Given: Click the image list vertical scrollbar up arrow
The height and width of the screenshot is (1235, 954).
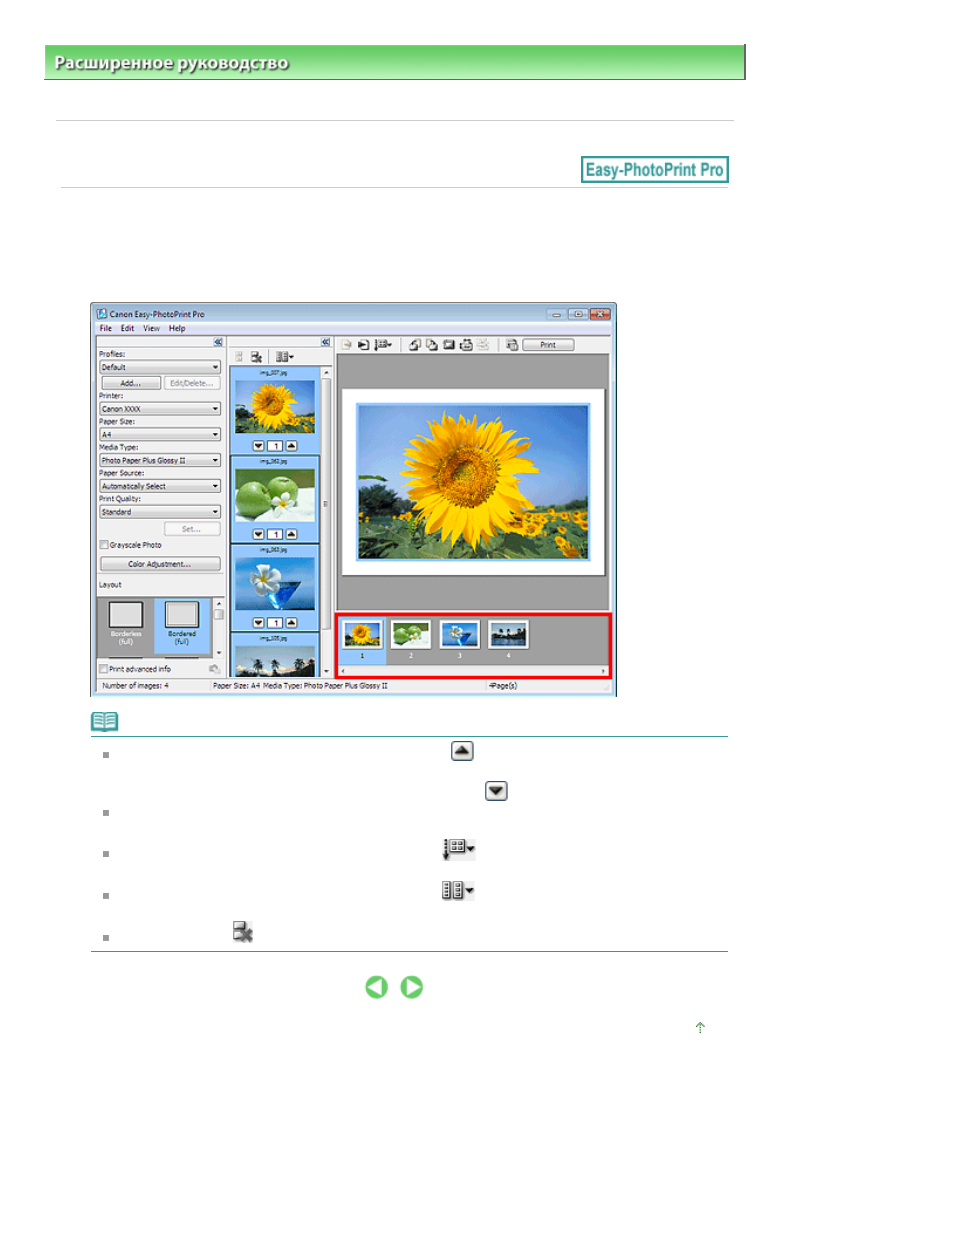Looking at the screenshot, I should click(x=326, y=372).
